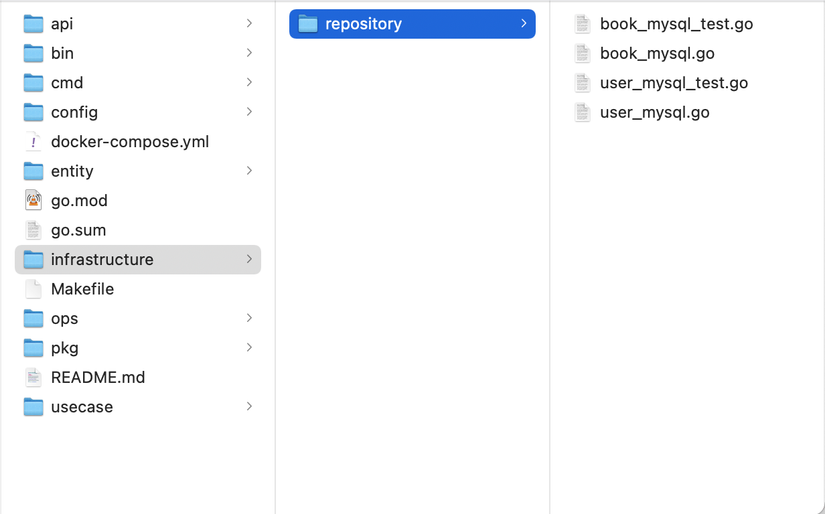Expand the bin folder chevron
Viewport: 825px width, 514px height.
pyautogui.click(x=249, y=53)
